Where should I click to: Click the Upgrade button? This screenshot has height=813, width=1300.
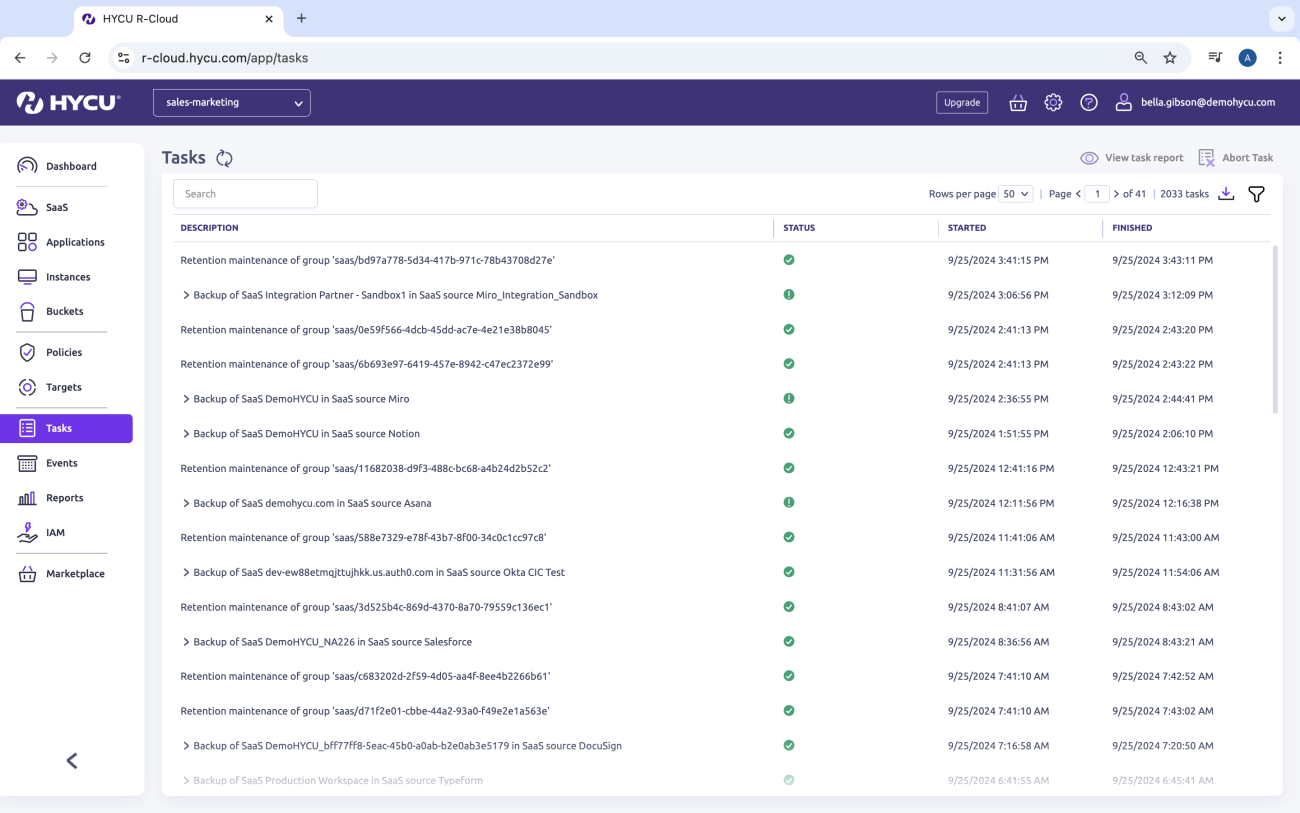coord(962,102)
